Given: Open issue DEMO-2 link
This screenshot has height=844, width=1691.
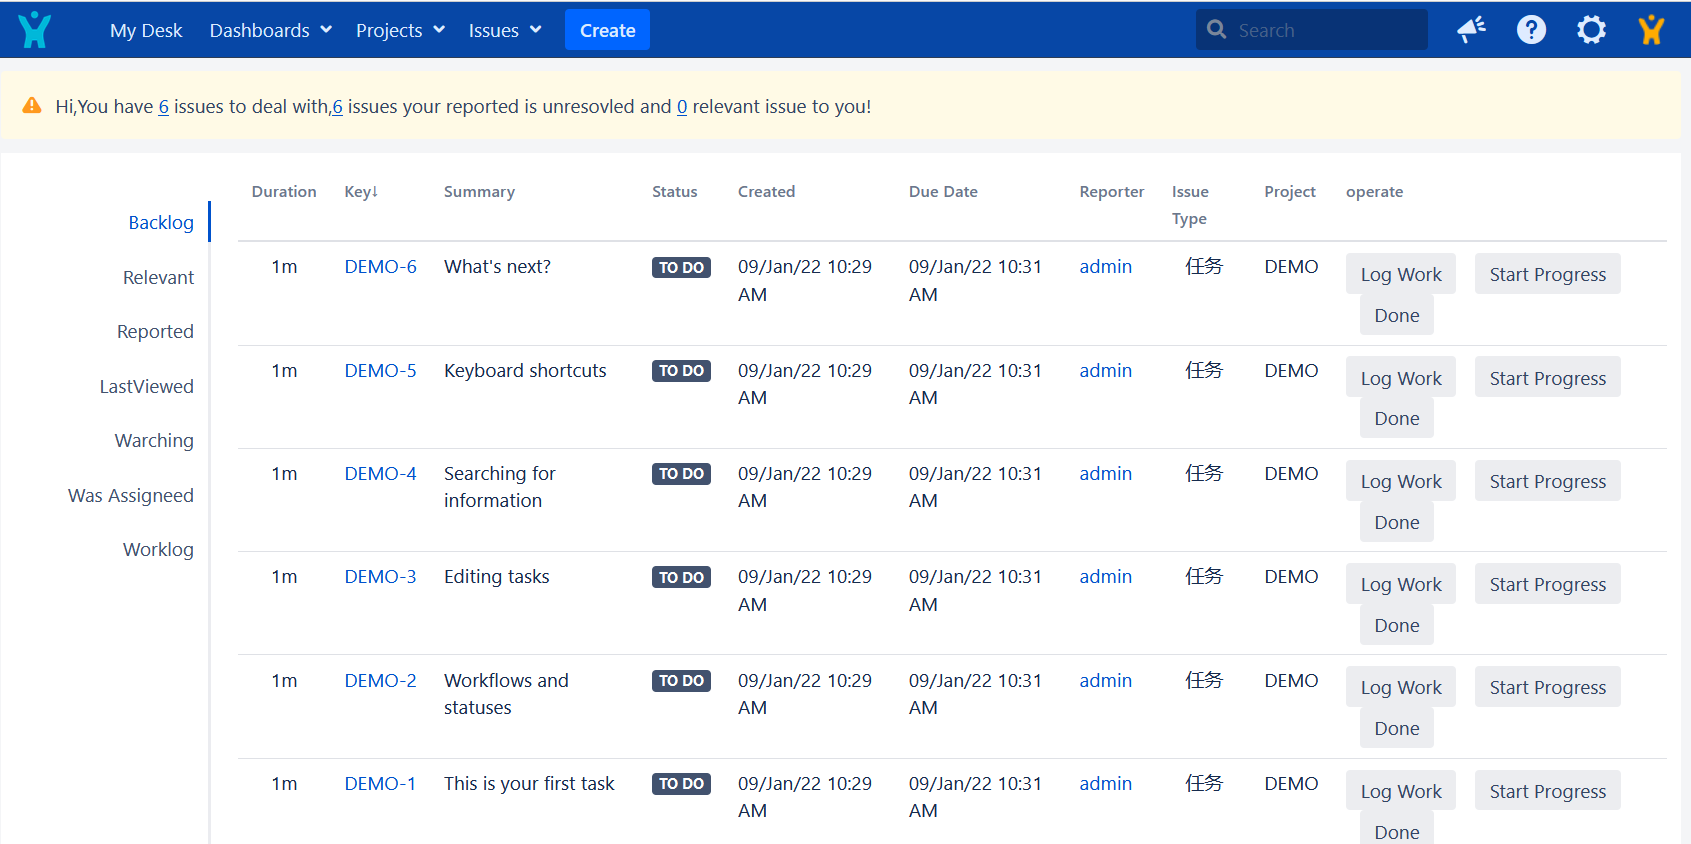Looking at the screenshot, I should click(x=380, y=680).
